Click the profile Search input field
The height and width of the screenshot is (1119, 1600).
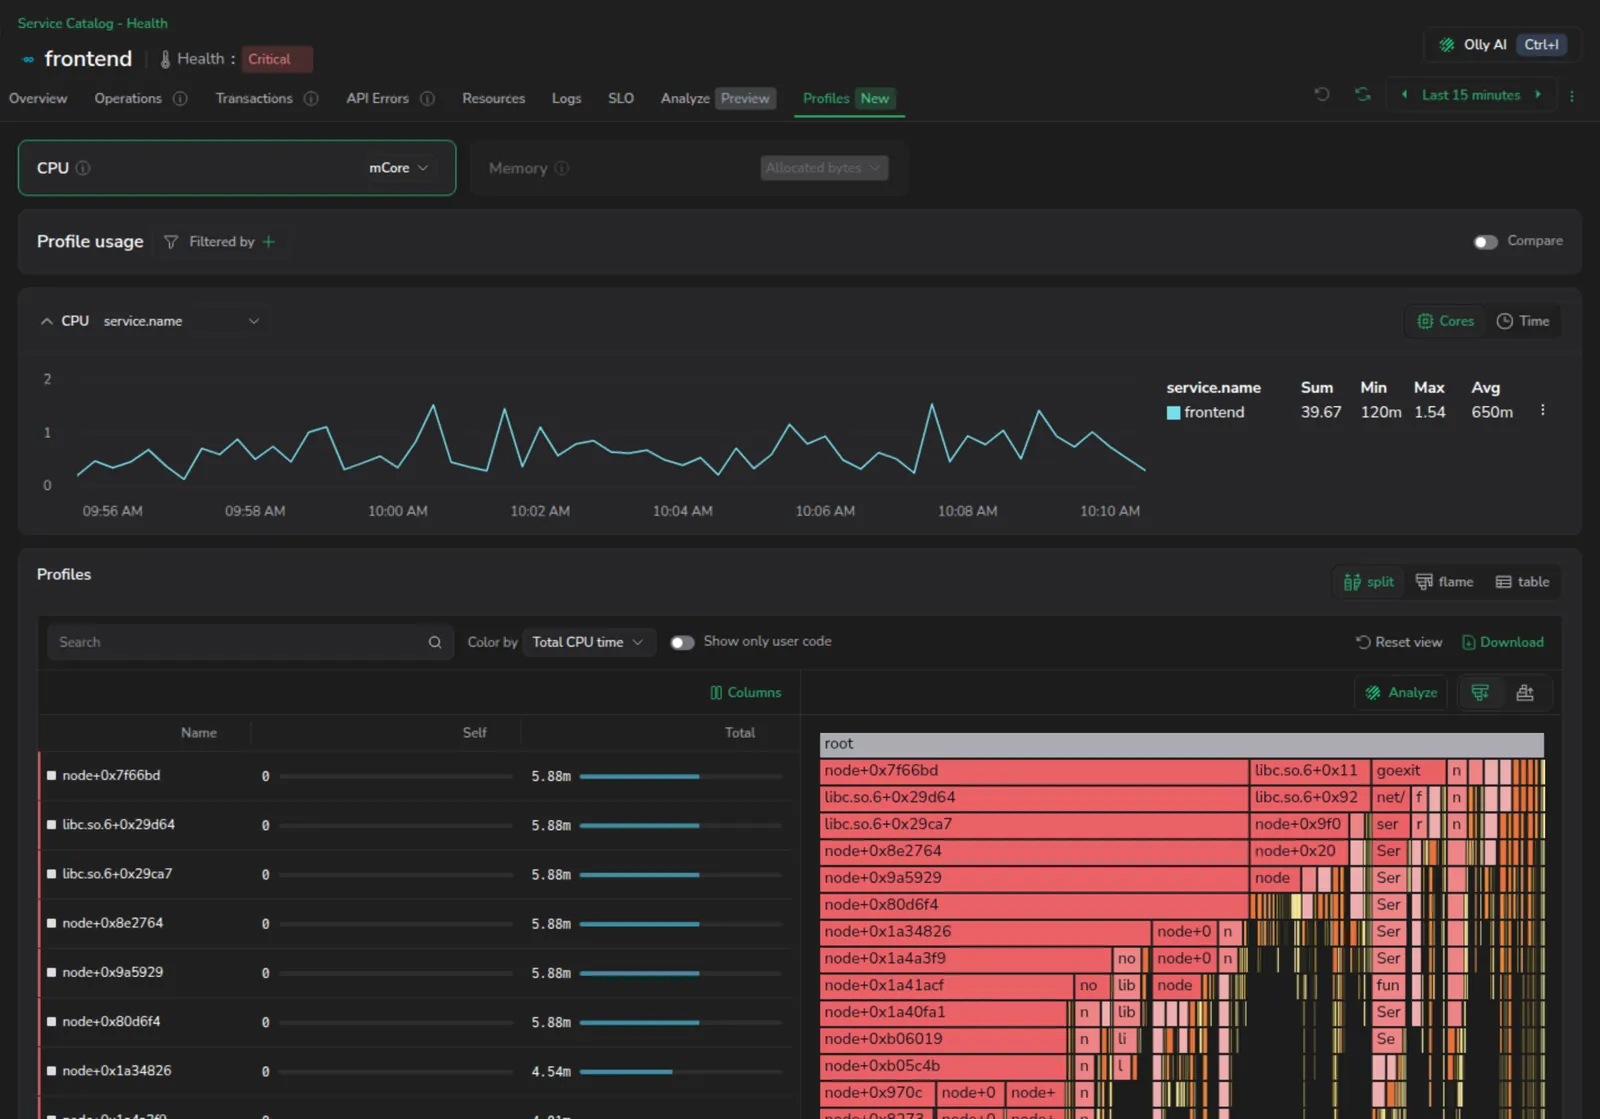tap(249, 642)
